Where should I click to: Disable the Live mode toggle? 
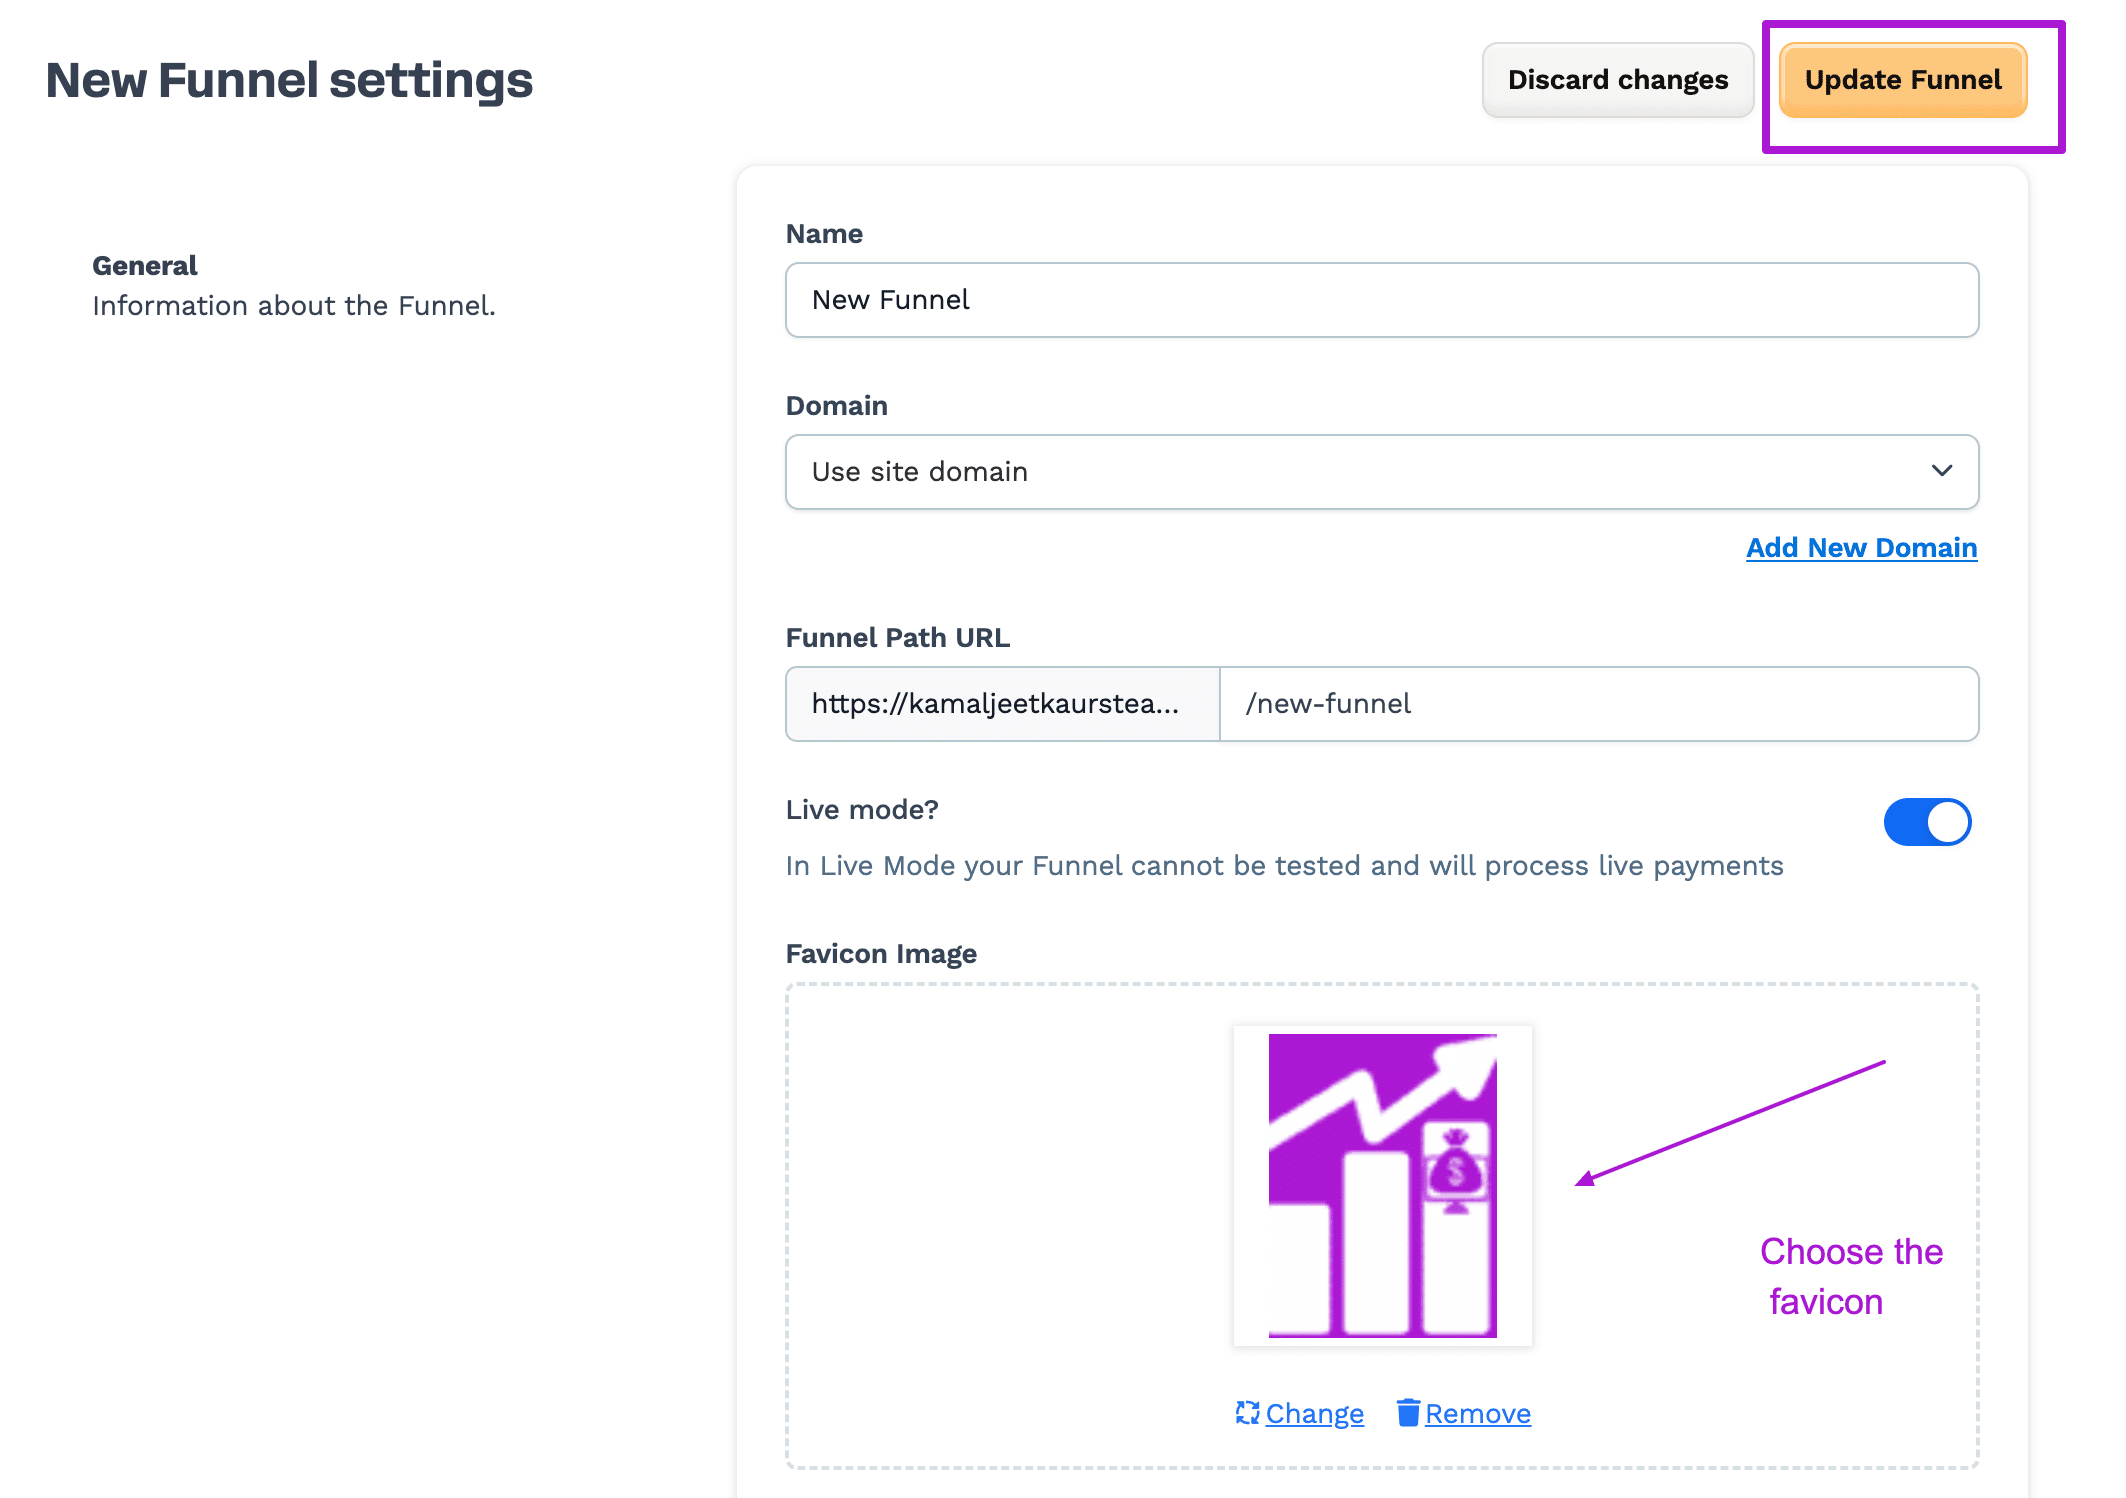pyautogui.click(x=1927, y=822)
